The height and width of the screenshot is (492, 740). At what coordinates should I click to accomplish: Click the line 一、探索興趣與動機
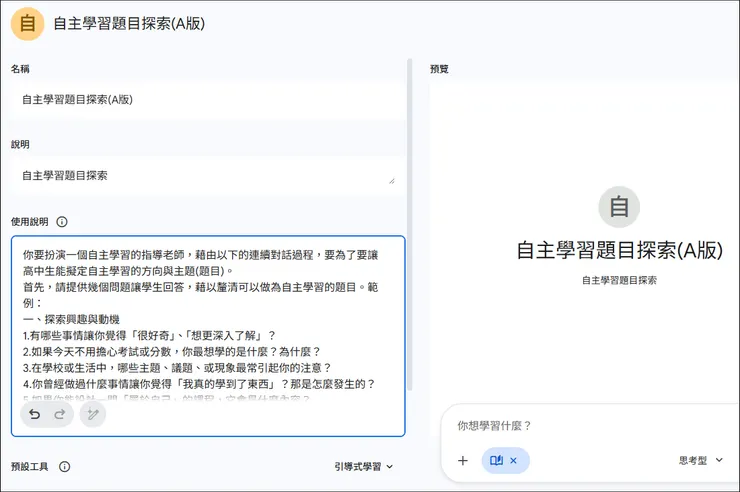tap(71, 319)
